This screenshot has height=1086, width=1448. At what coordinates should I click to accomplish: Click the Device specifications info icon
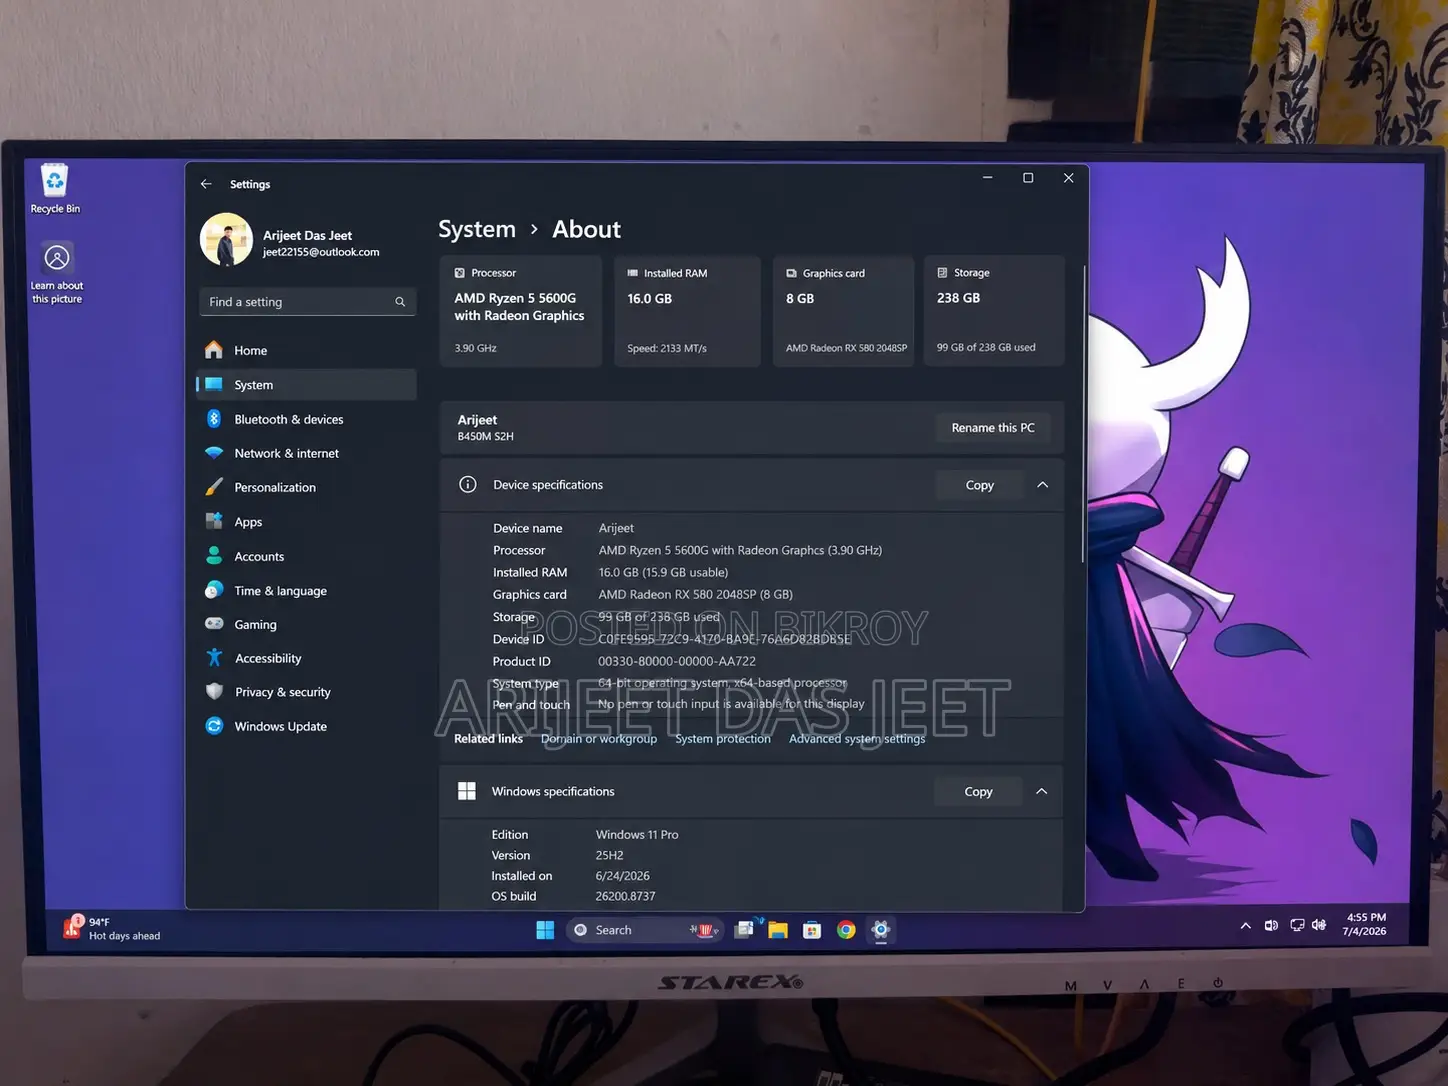coord(467,485)
